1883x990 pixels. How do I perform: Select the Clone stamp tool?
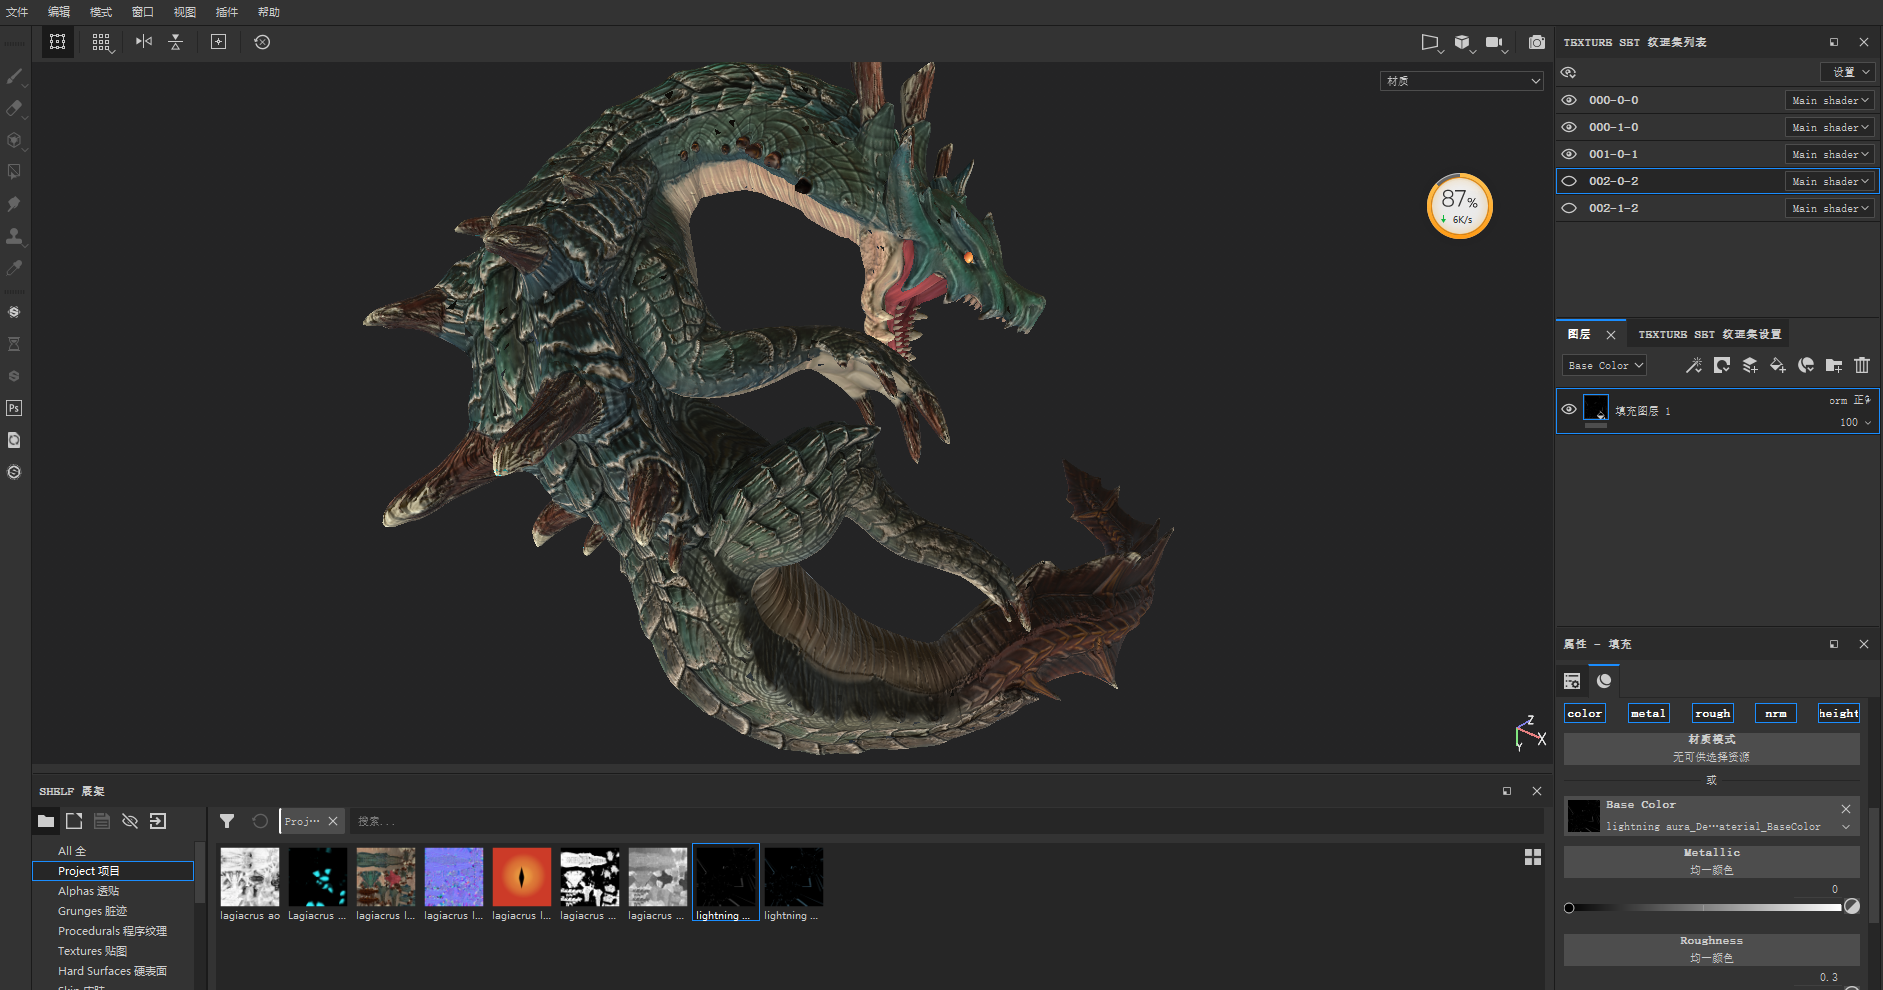pos(14,236)
